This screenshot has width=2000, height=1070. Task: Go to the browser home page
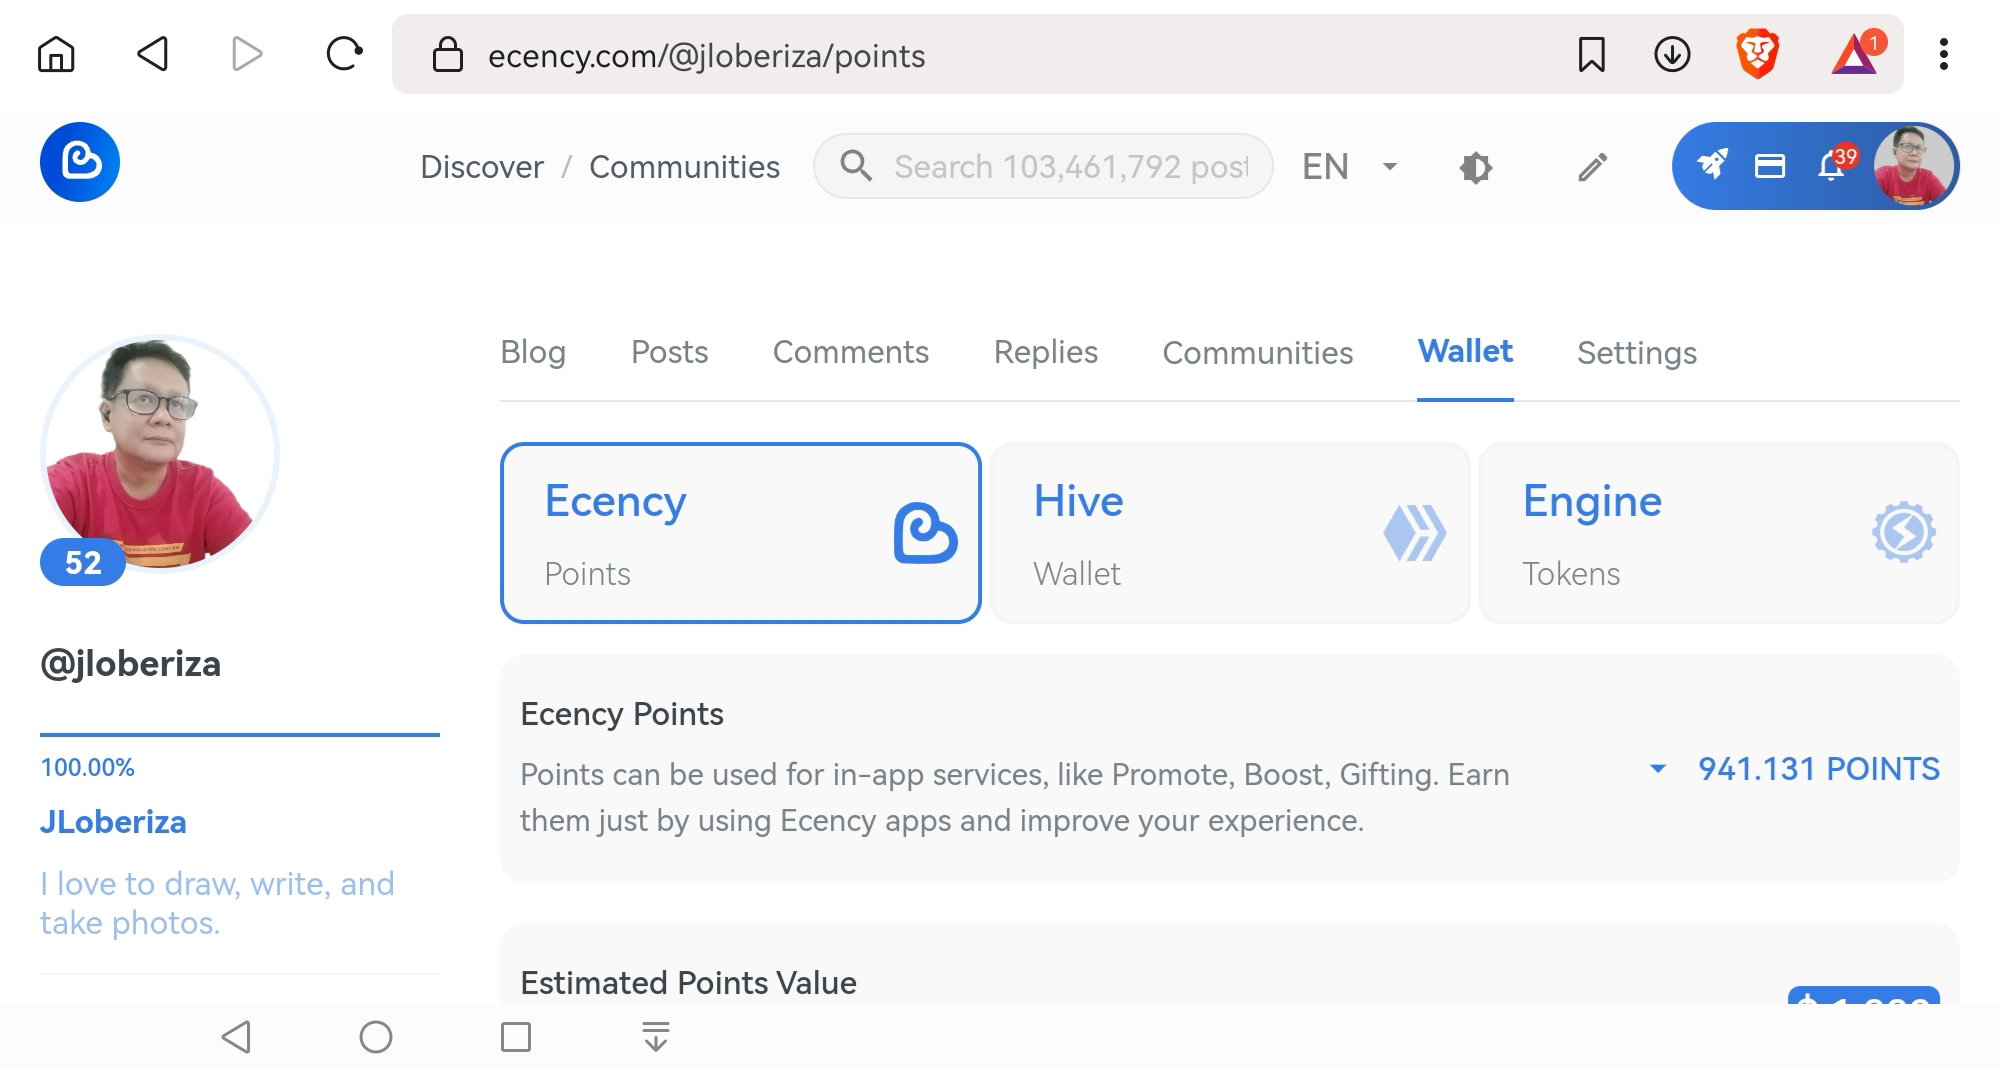click(x=56, y=54)
